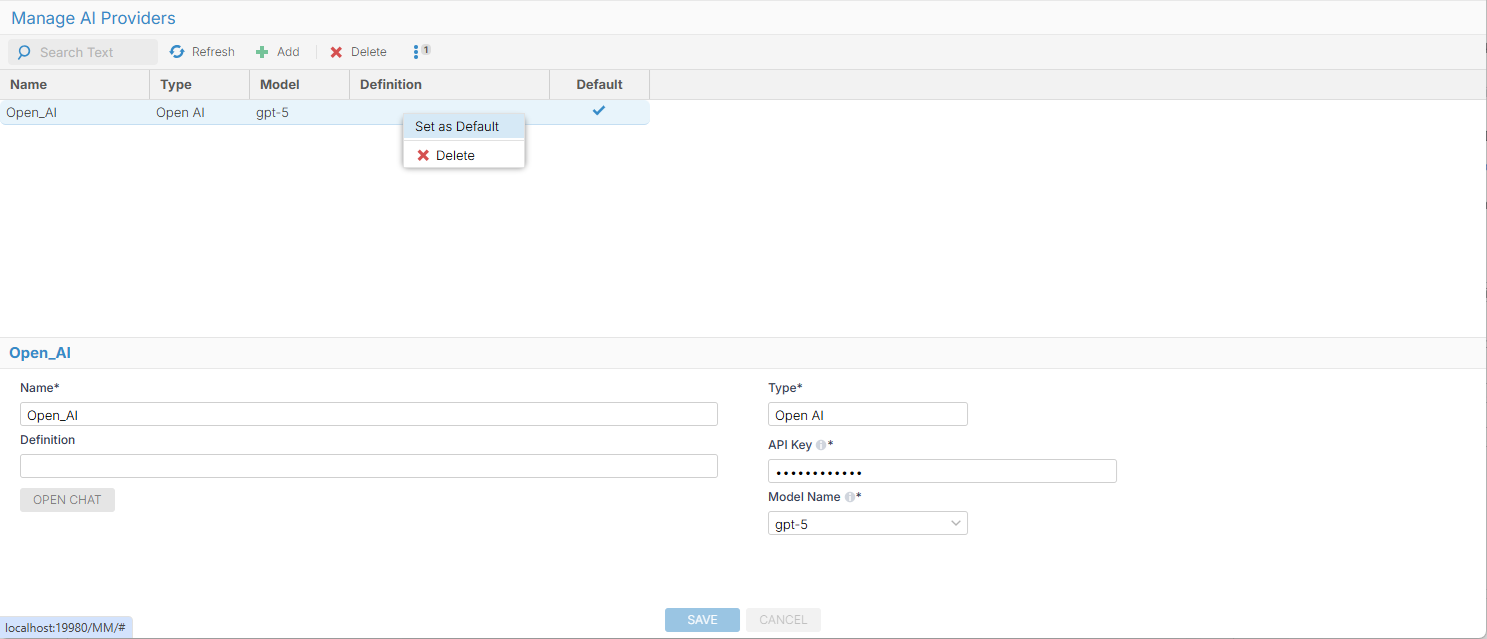Click the Model Name info icon
The height and width of the screenshot is (639, 1487).
coord(849,497)
